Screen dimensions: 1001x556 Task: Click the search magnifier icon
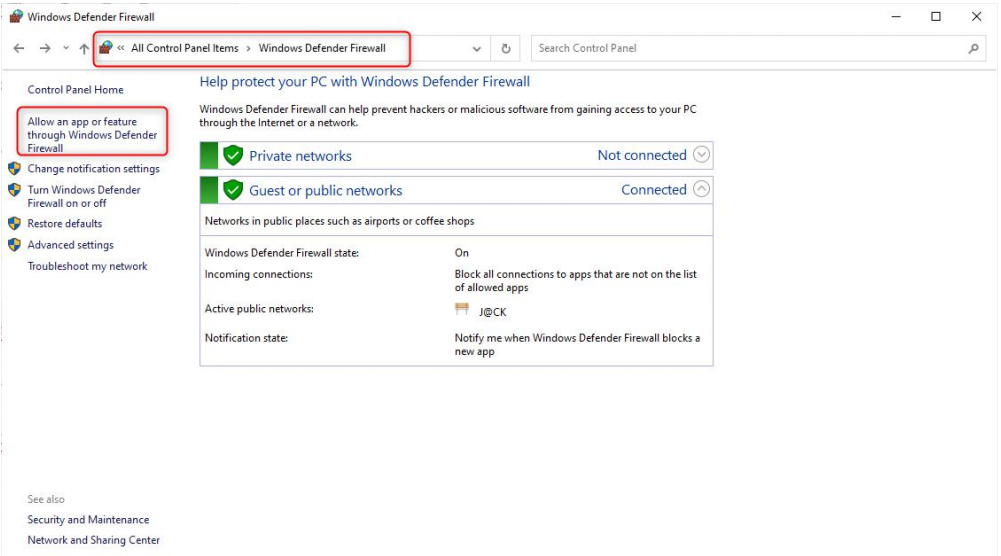click(x=973, y=48)
